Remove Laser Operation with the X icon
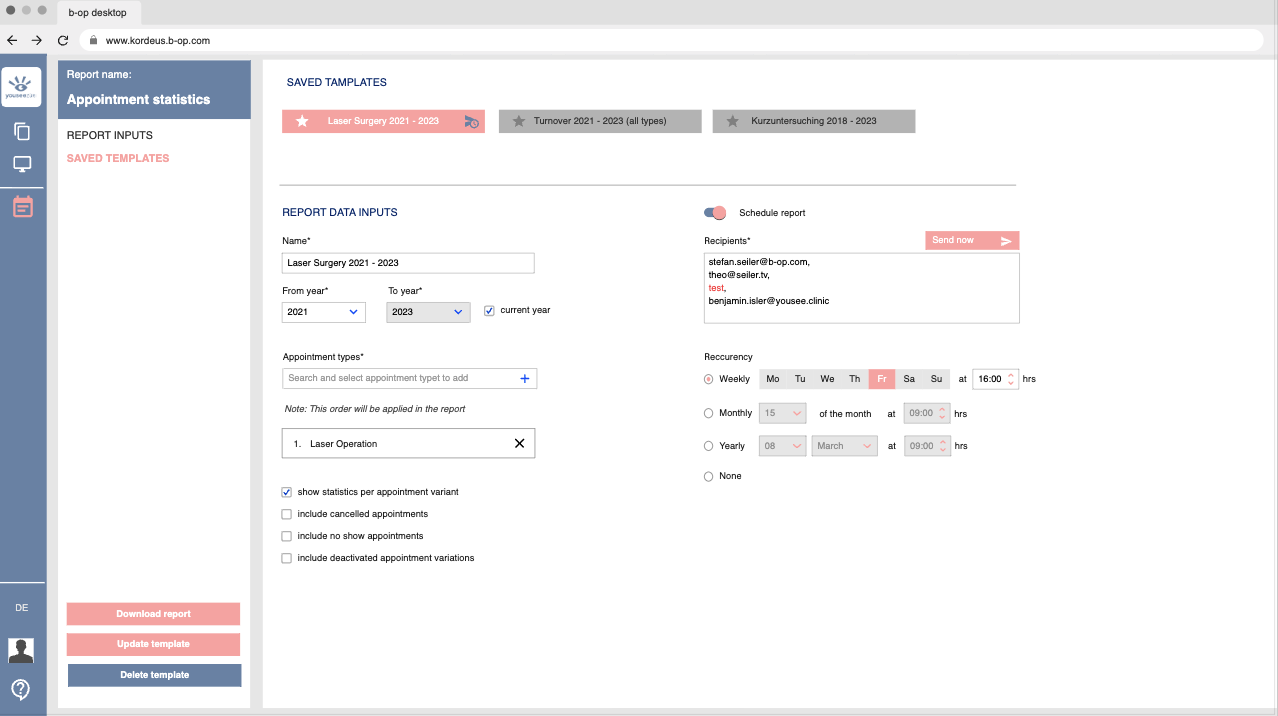 coord(519,443)
